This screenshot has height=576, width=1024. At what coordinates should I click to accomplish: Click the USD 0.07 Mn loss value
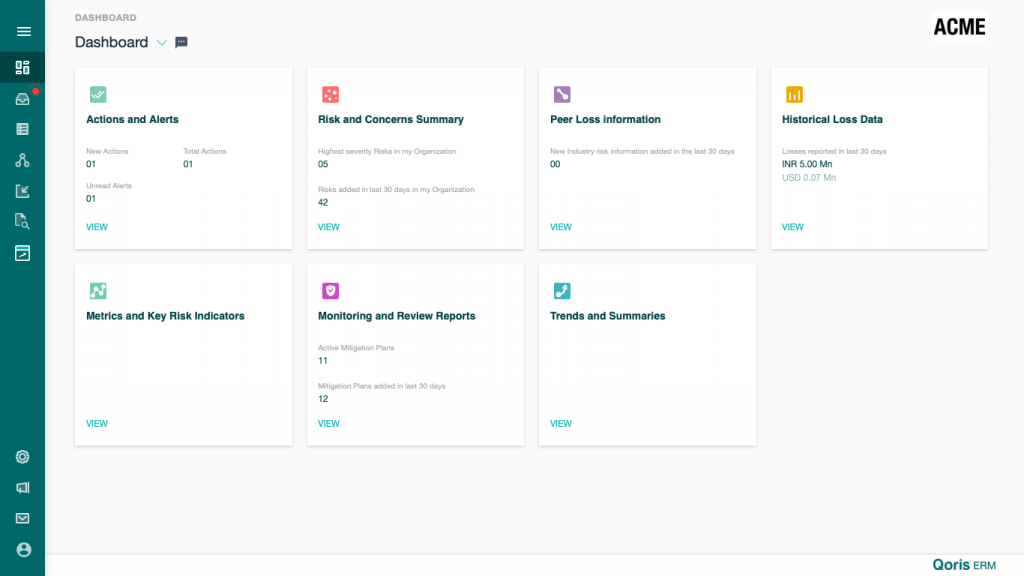pos(808,178)
